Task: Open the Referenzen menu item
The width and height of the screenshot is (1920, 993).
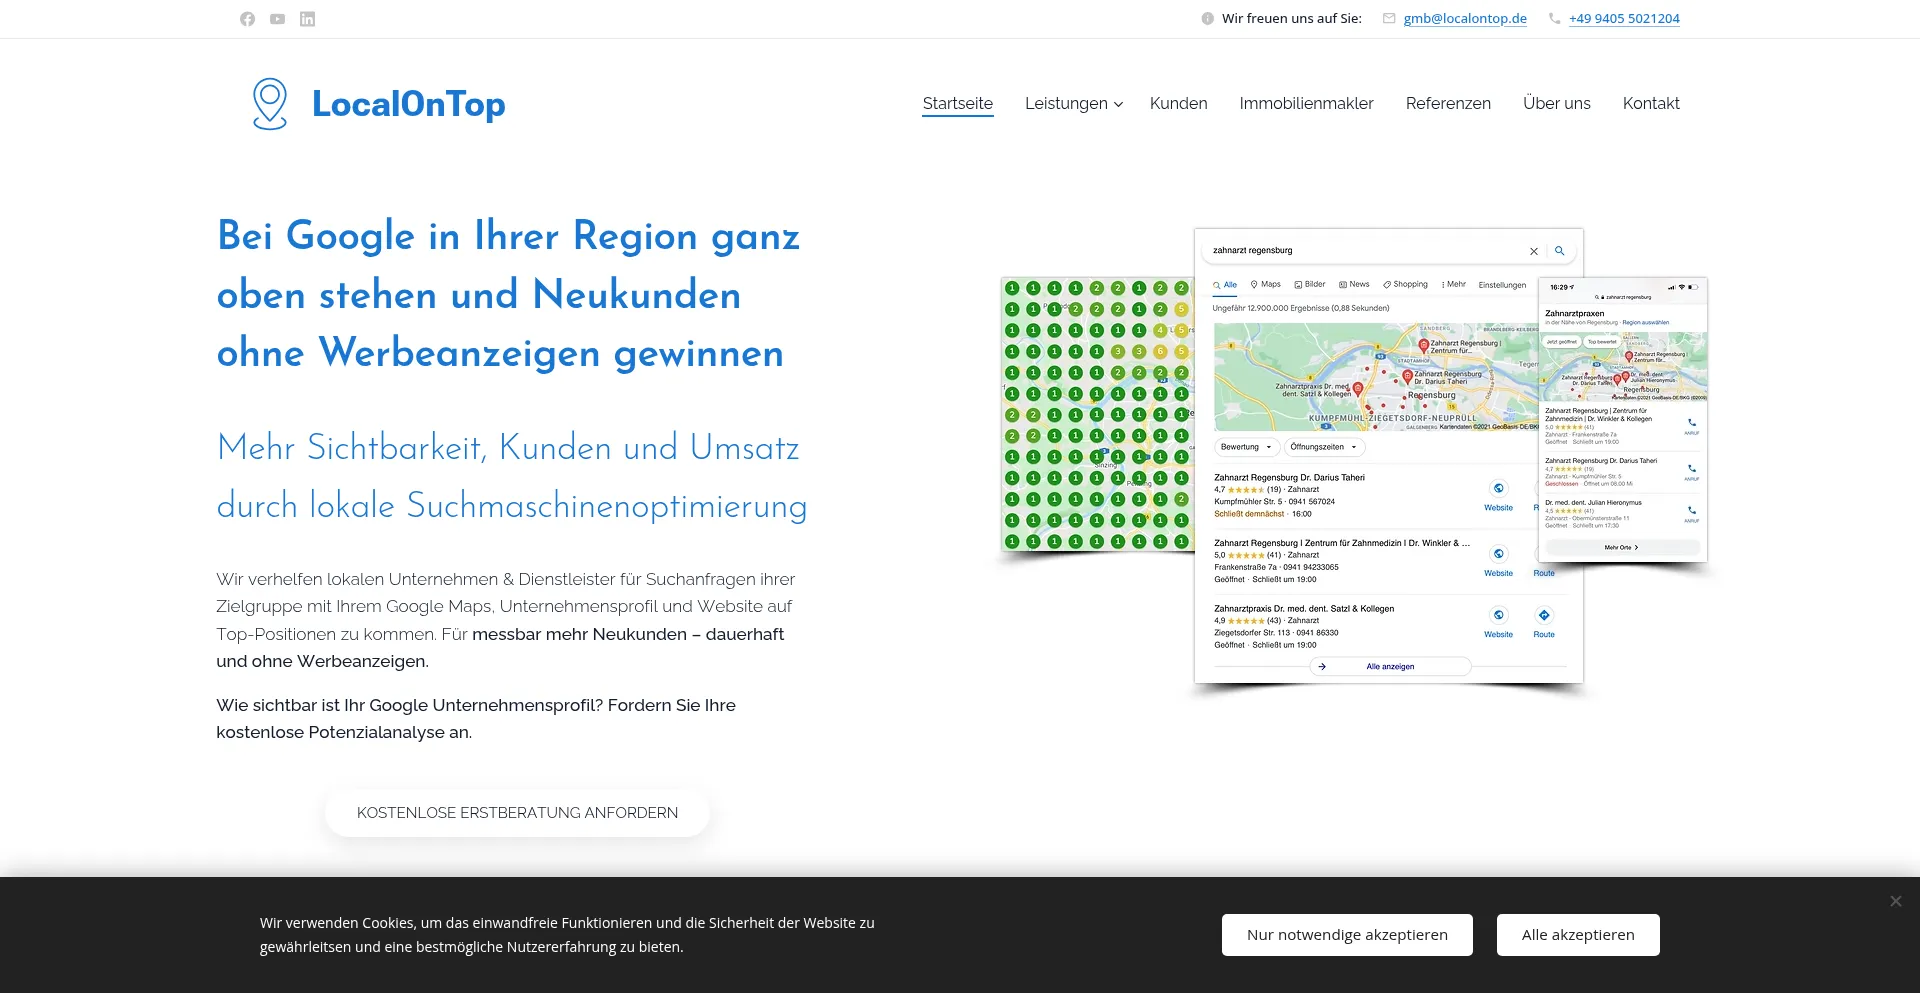Action: point(1448,104)
